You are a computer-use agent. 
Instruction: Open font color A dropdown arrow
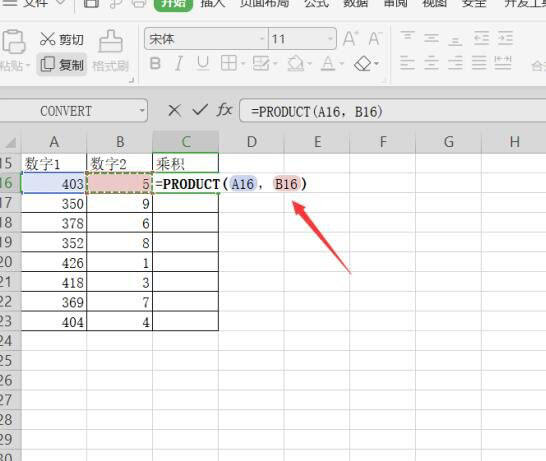pyautogui.click(x=341, y=64)
